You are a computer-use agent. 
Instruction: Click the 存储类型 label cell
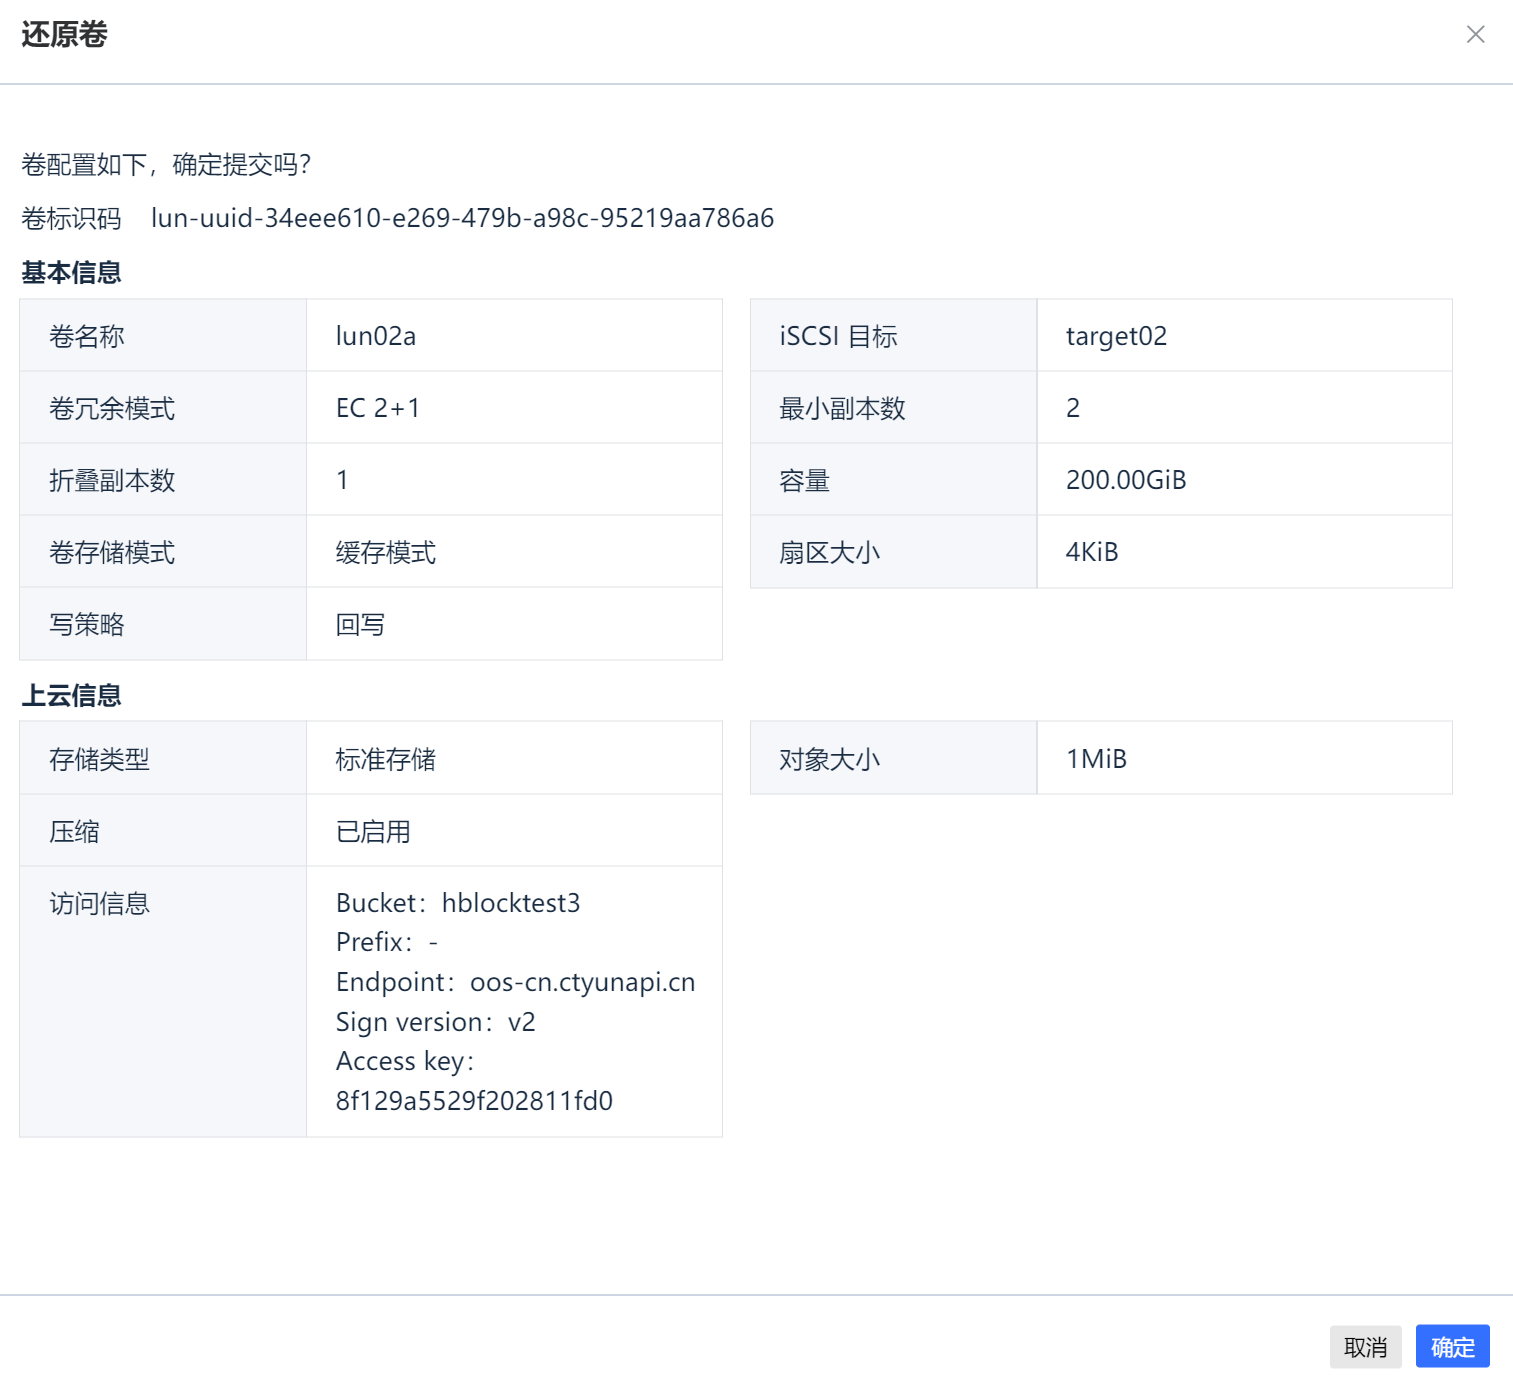(x=163, y=758)
